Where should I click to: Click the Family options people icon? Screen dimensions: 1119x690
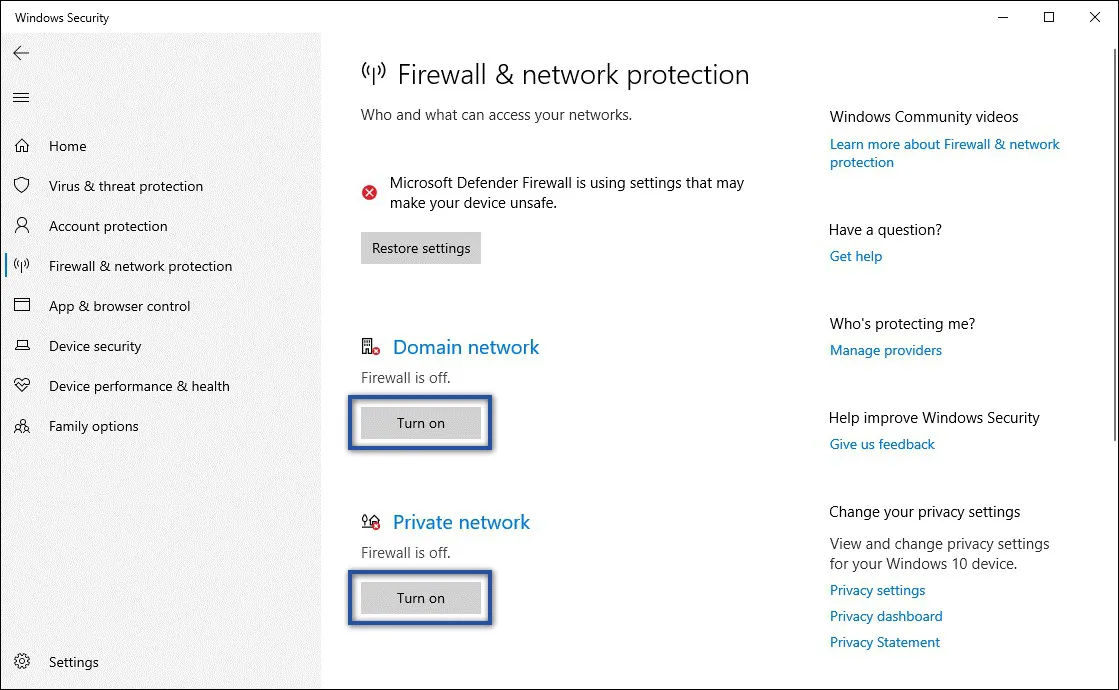[x=22, y=426]
